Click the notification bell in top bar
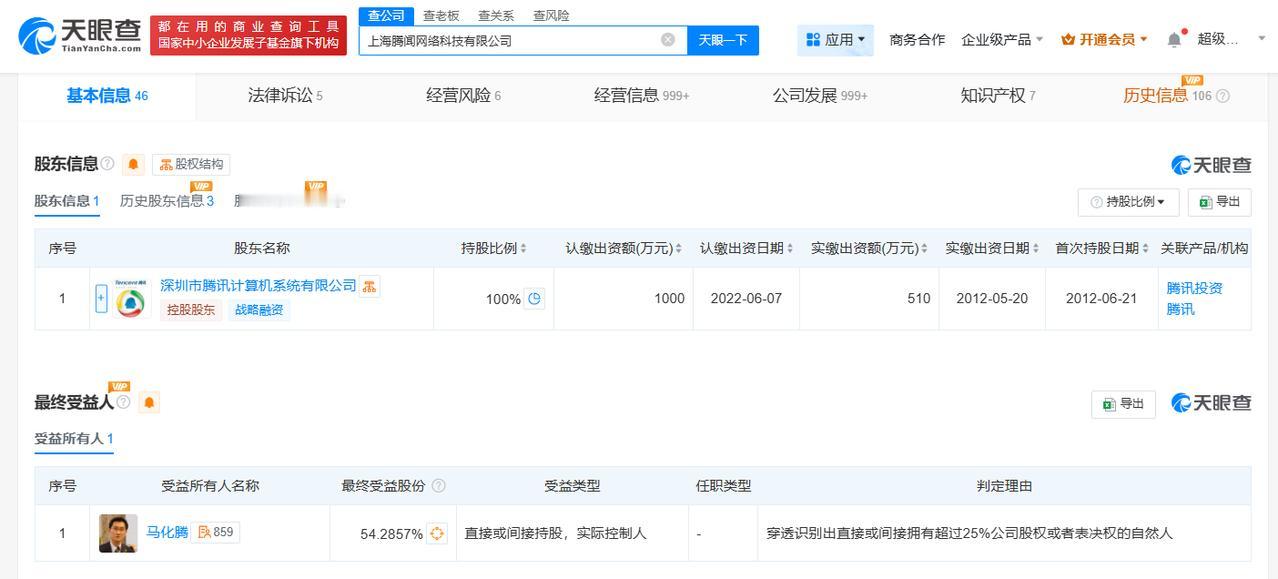Image resolution: width=1278 pixels, height=579 pixels. pos(1175,39)
